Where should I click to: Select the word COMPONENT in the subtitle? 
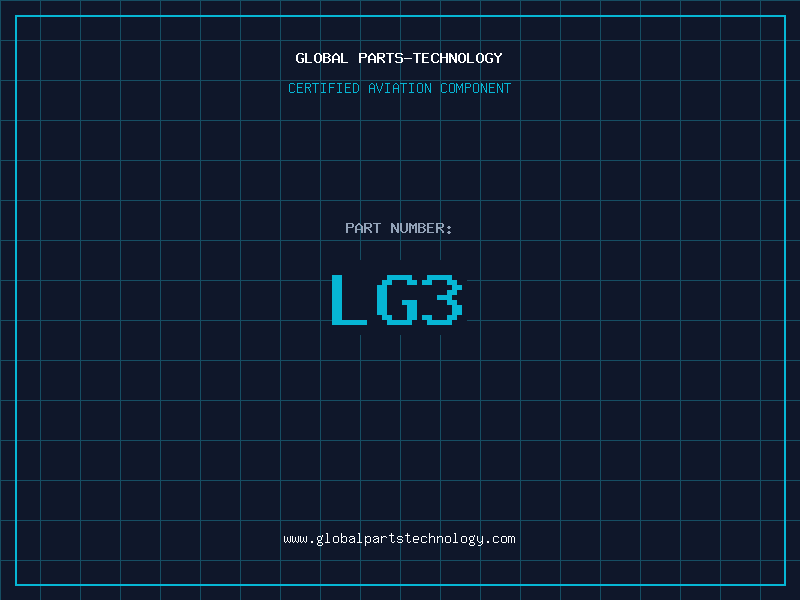[475, 88]
